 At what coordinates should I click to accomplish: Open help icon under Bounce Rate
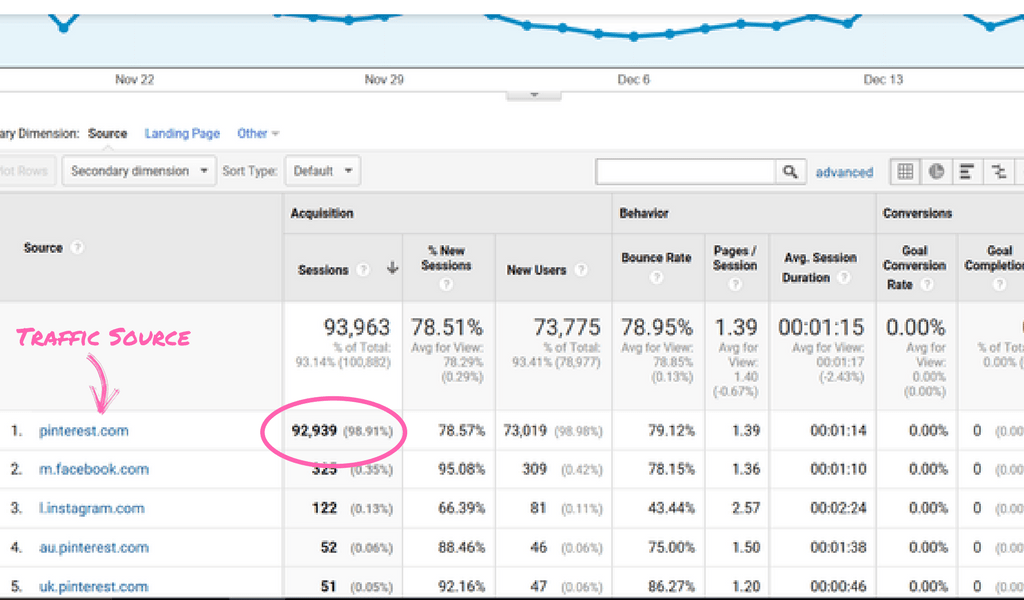tap(656, 277)
